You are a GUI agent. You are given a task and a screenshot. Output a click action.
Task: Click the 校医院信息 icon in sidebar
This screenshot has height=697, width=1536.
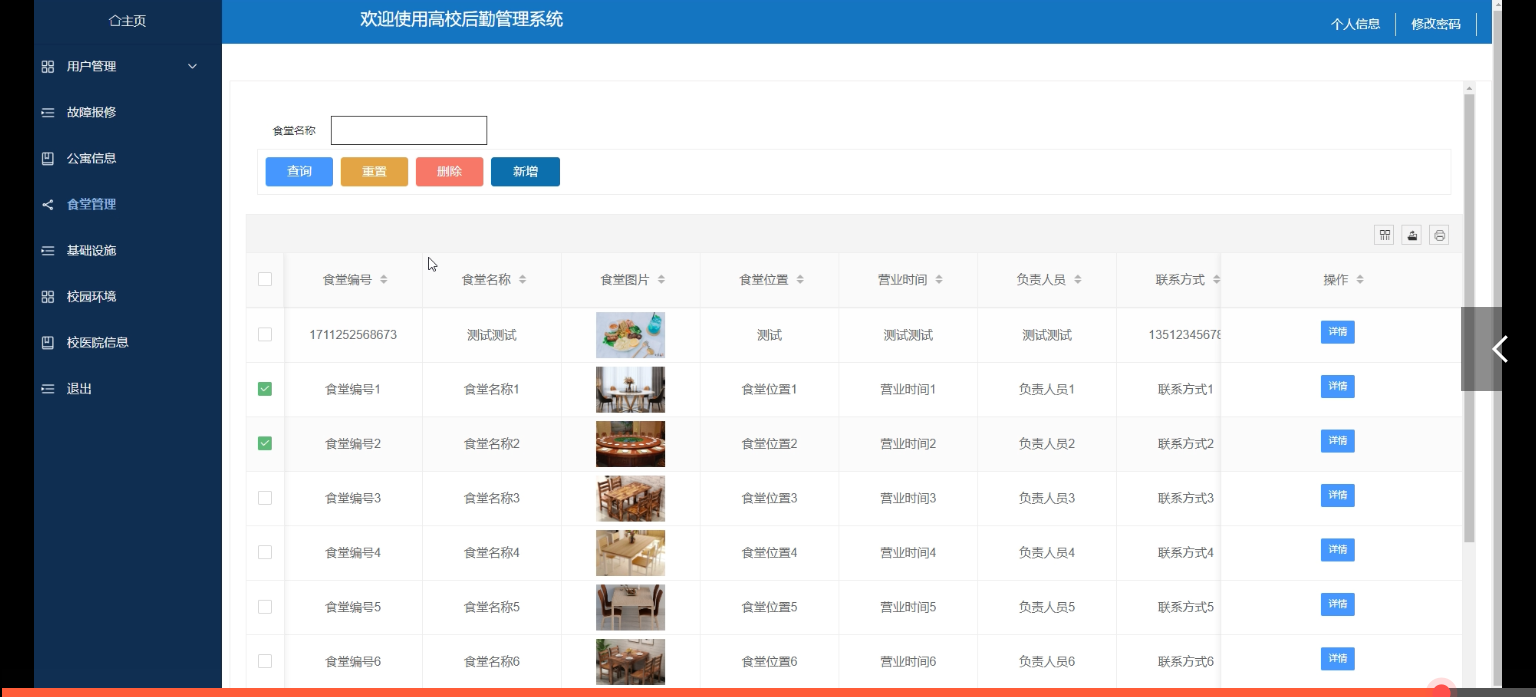(x=48, y=343)
